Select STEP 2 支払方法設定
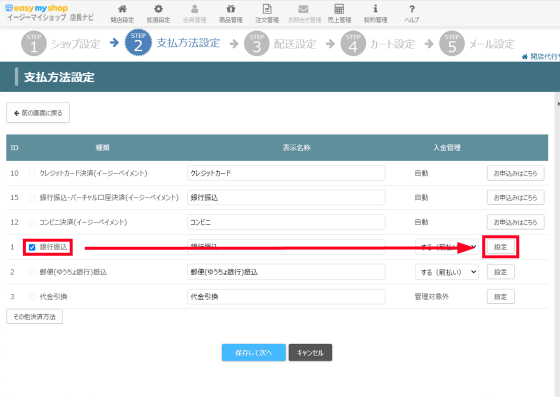This screenshot has width=560, height=397. [x=172, y=43]
